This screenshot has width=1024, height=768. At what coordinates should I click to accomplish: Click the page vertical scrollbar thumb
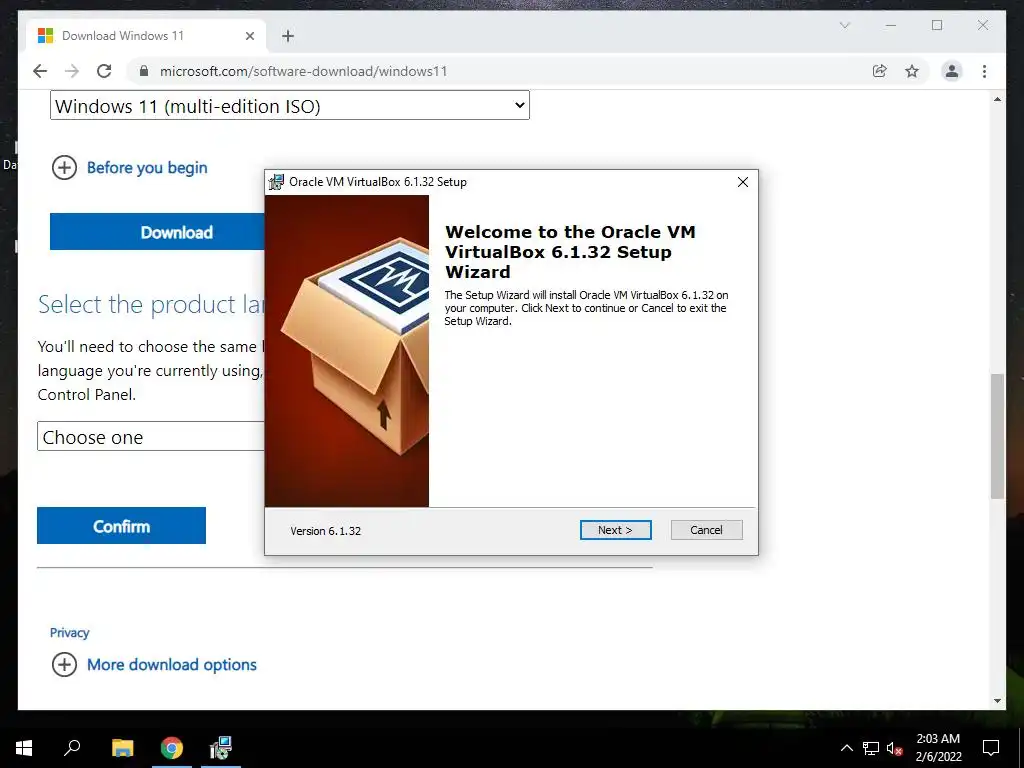[x=997, y=436]
